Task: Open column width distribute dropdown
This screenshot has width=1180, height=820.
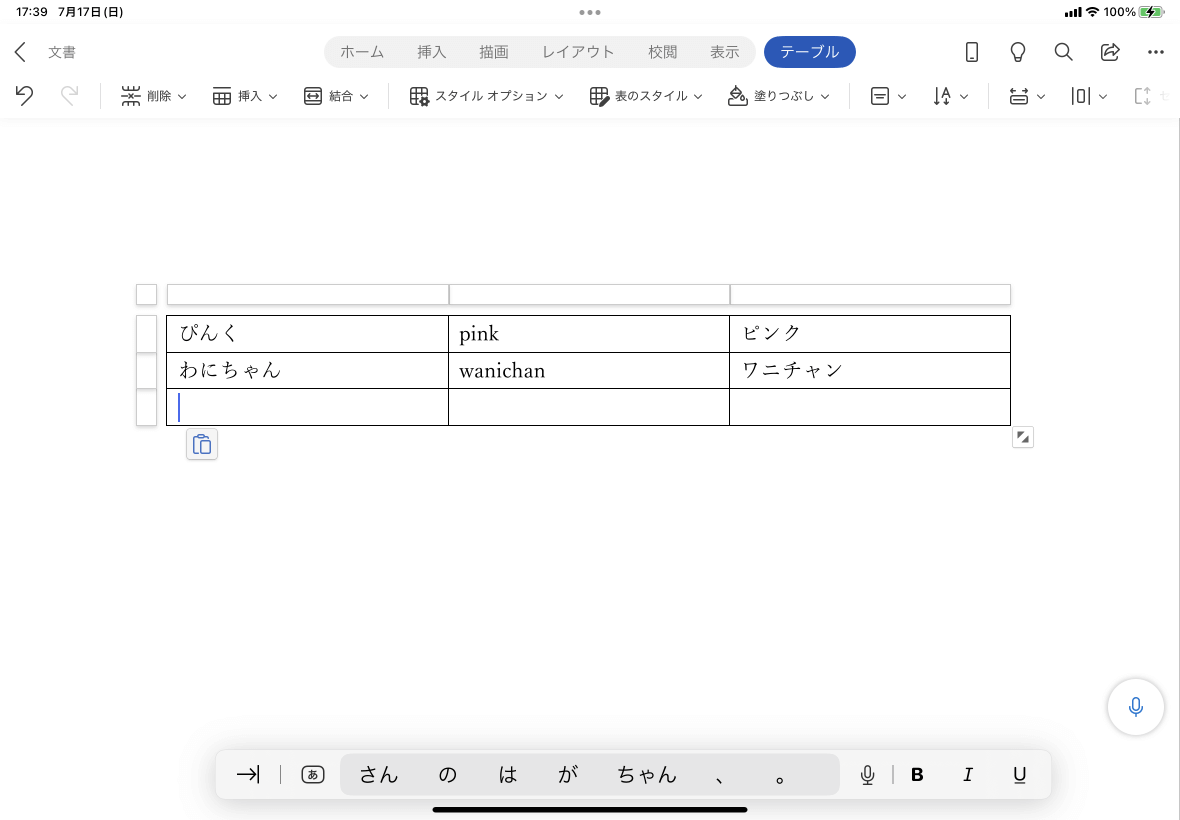Action: [x=1088, y=96]
